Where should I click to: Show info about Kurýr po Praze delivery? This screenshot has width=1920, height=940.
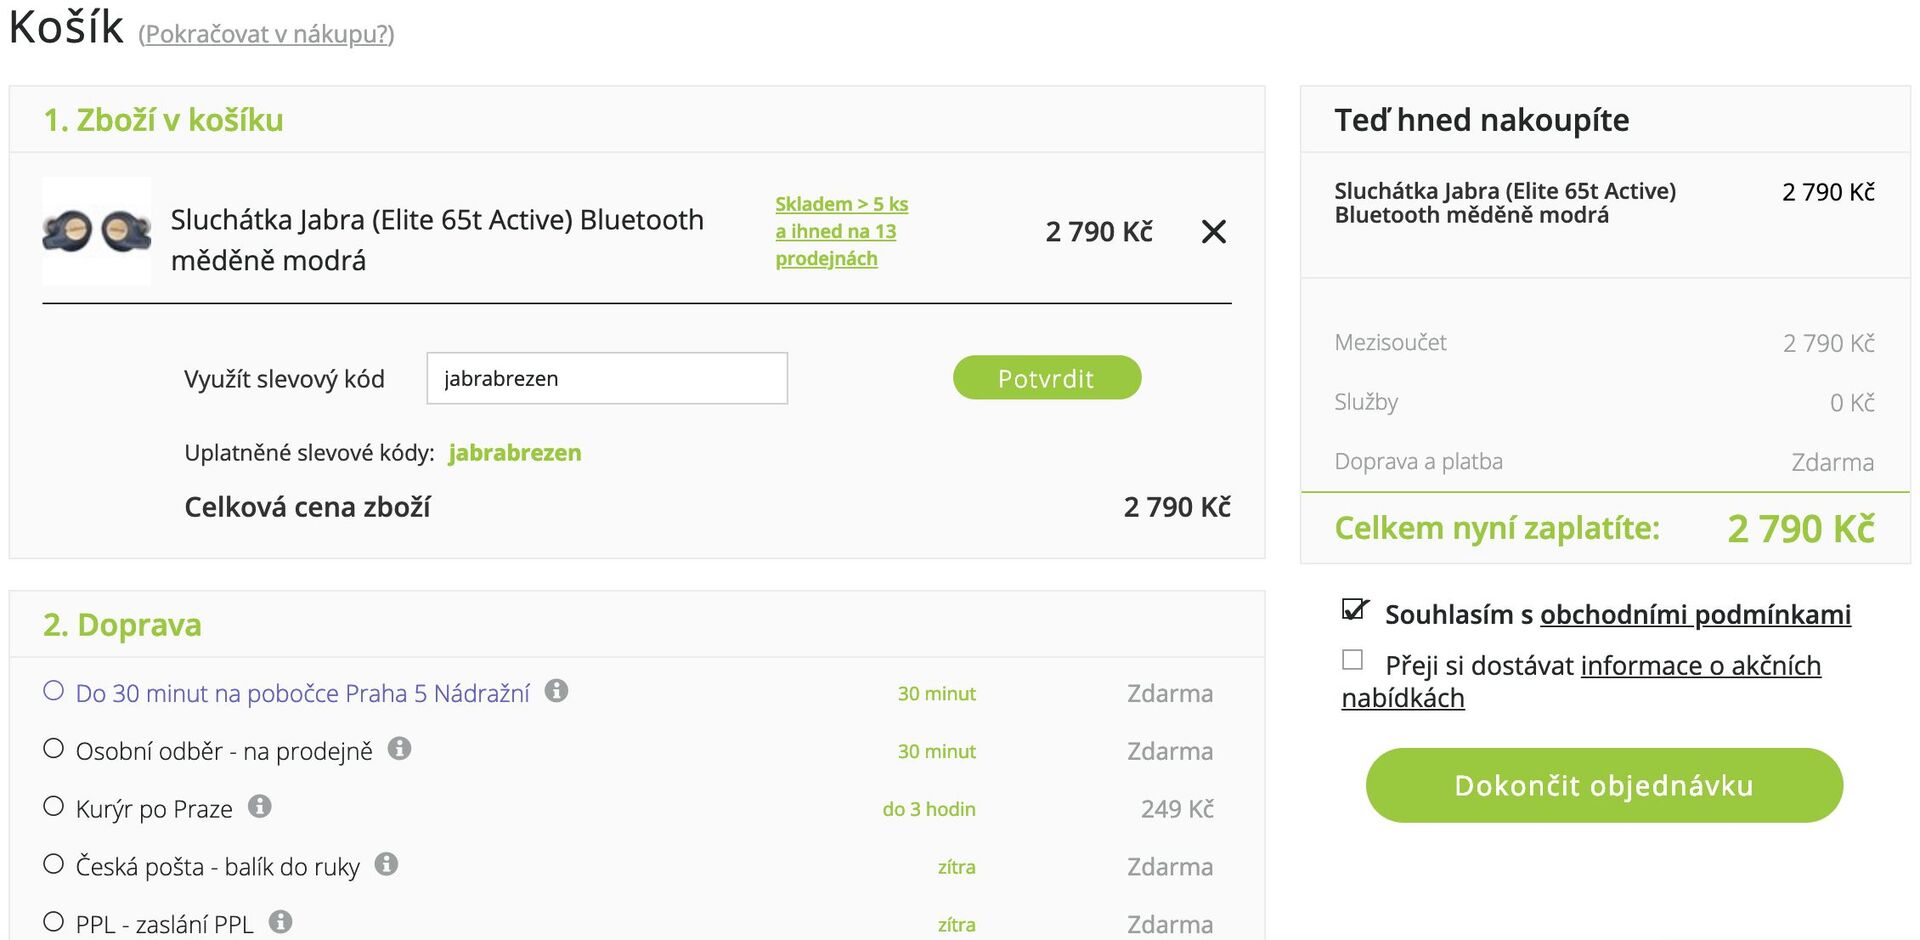pyautogui.click(x=261, y=806)
